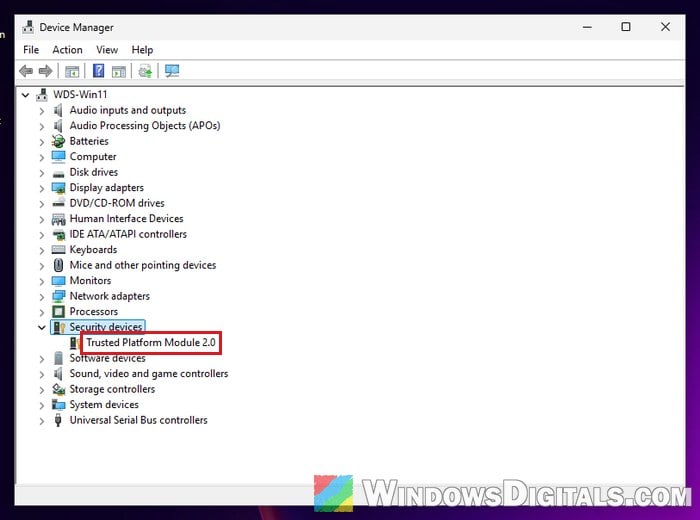Image resolution: width=700 pixels, height=520 pixels.
Task: Select the Software devices label
Action: click(108, 358)
